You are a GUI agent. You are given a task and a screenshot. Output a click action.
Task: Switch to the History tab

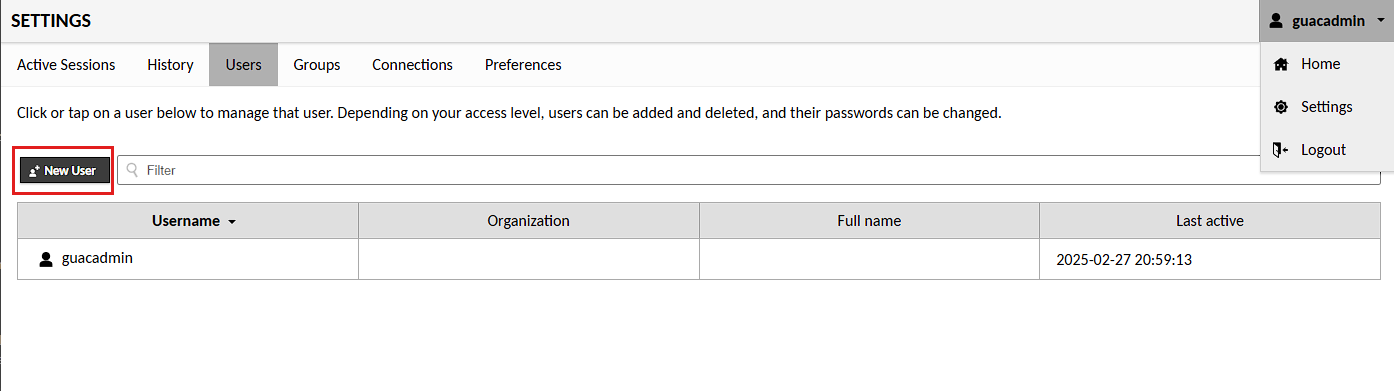click(170, 65)
